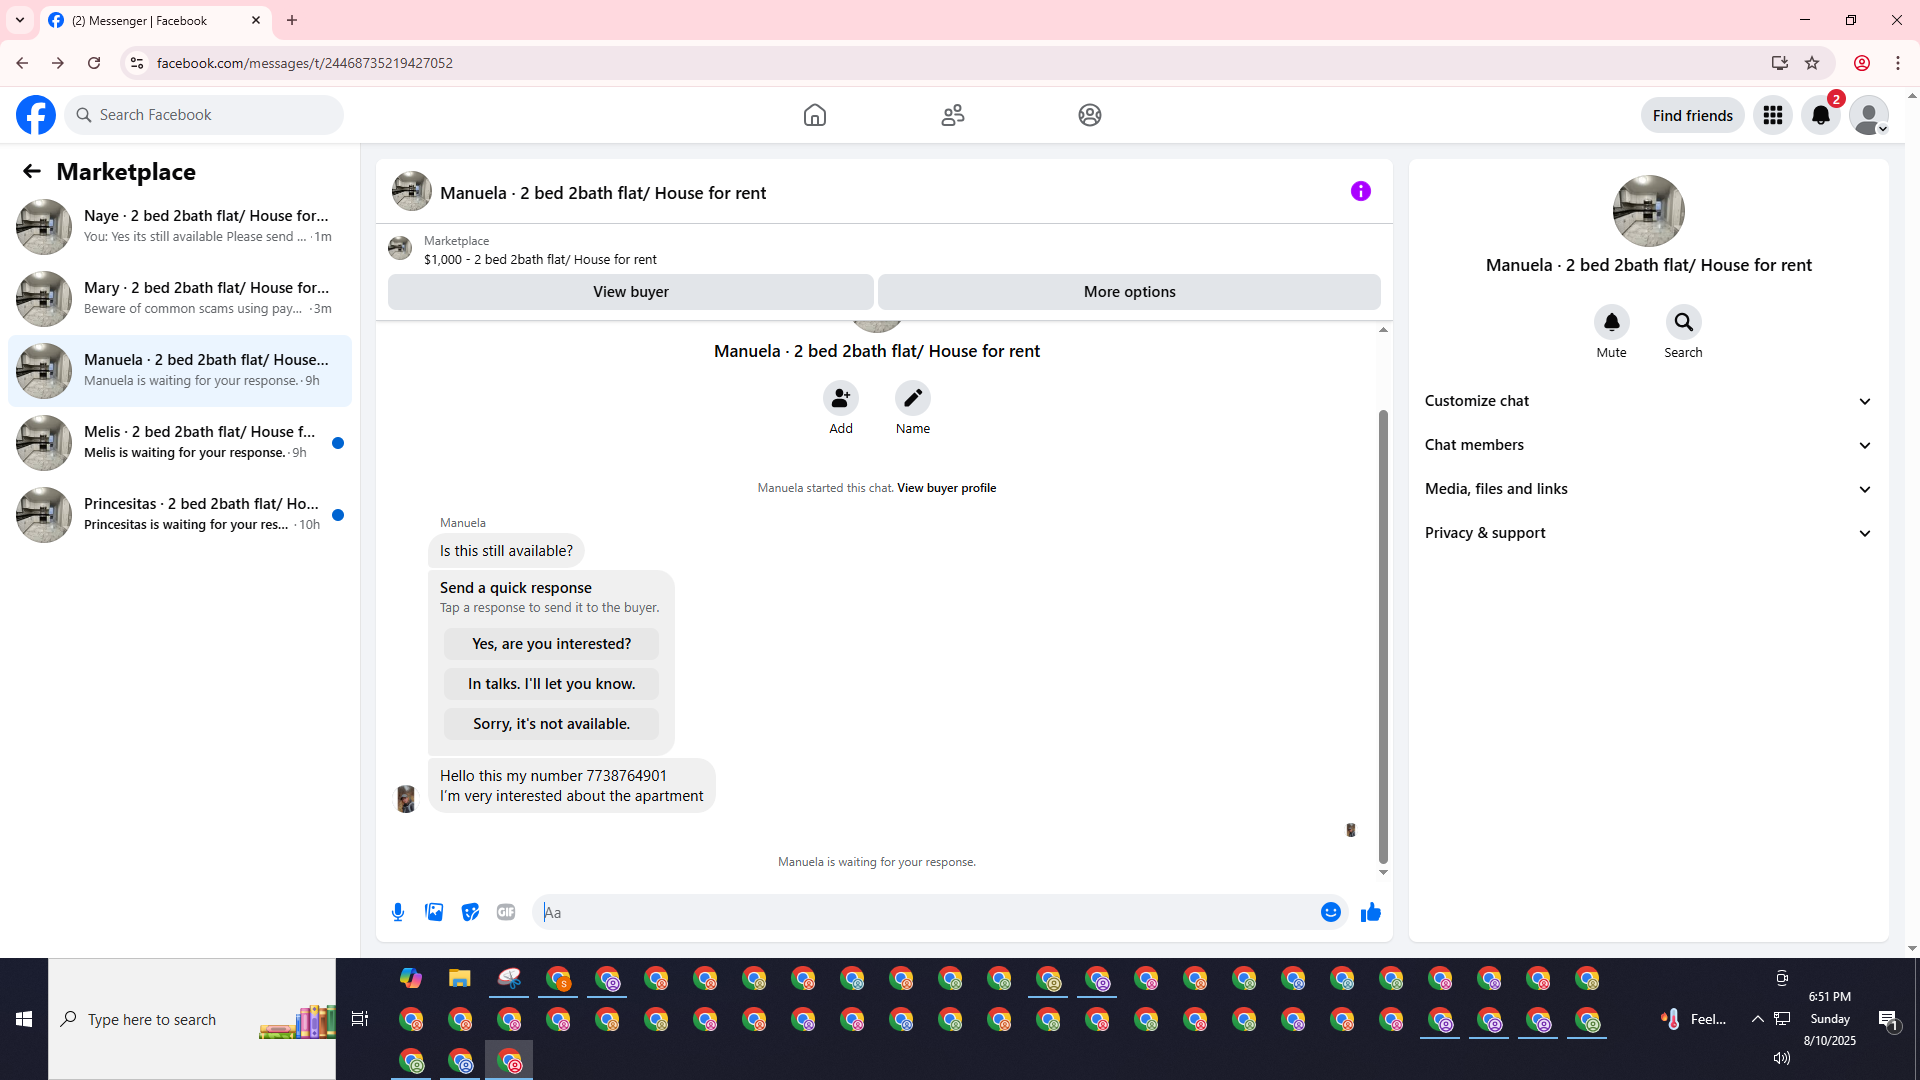The width and height of the screenshot is (1920, 1080).
Task: Click the voice clip microphone icon
Action: click(x=398, y=912)
